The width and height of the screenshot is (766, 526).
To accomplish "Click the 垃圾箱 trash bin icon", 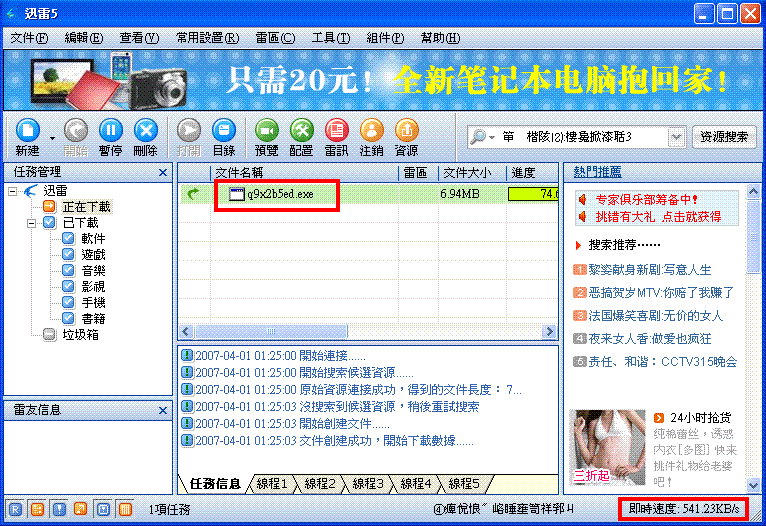I will click(x=49, y=335).
